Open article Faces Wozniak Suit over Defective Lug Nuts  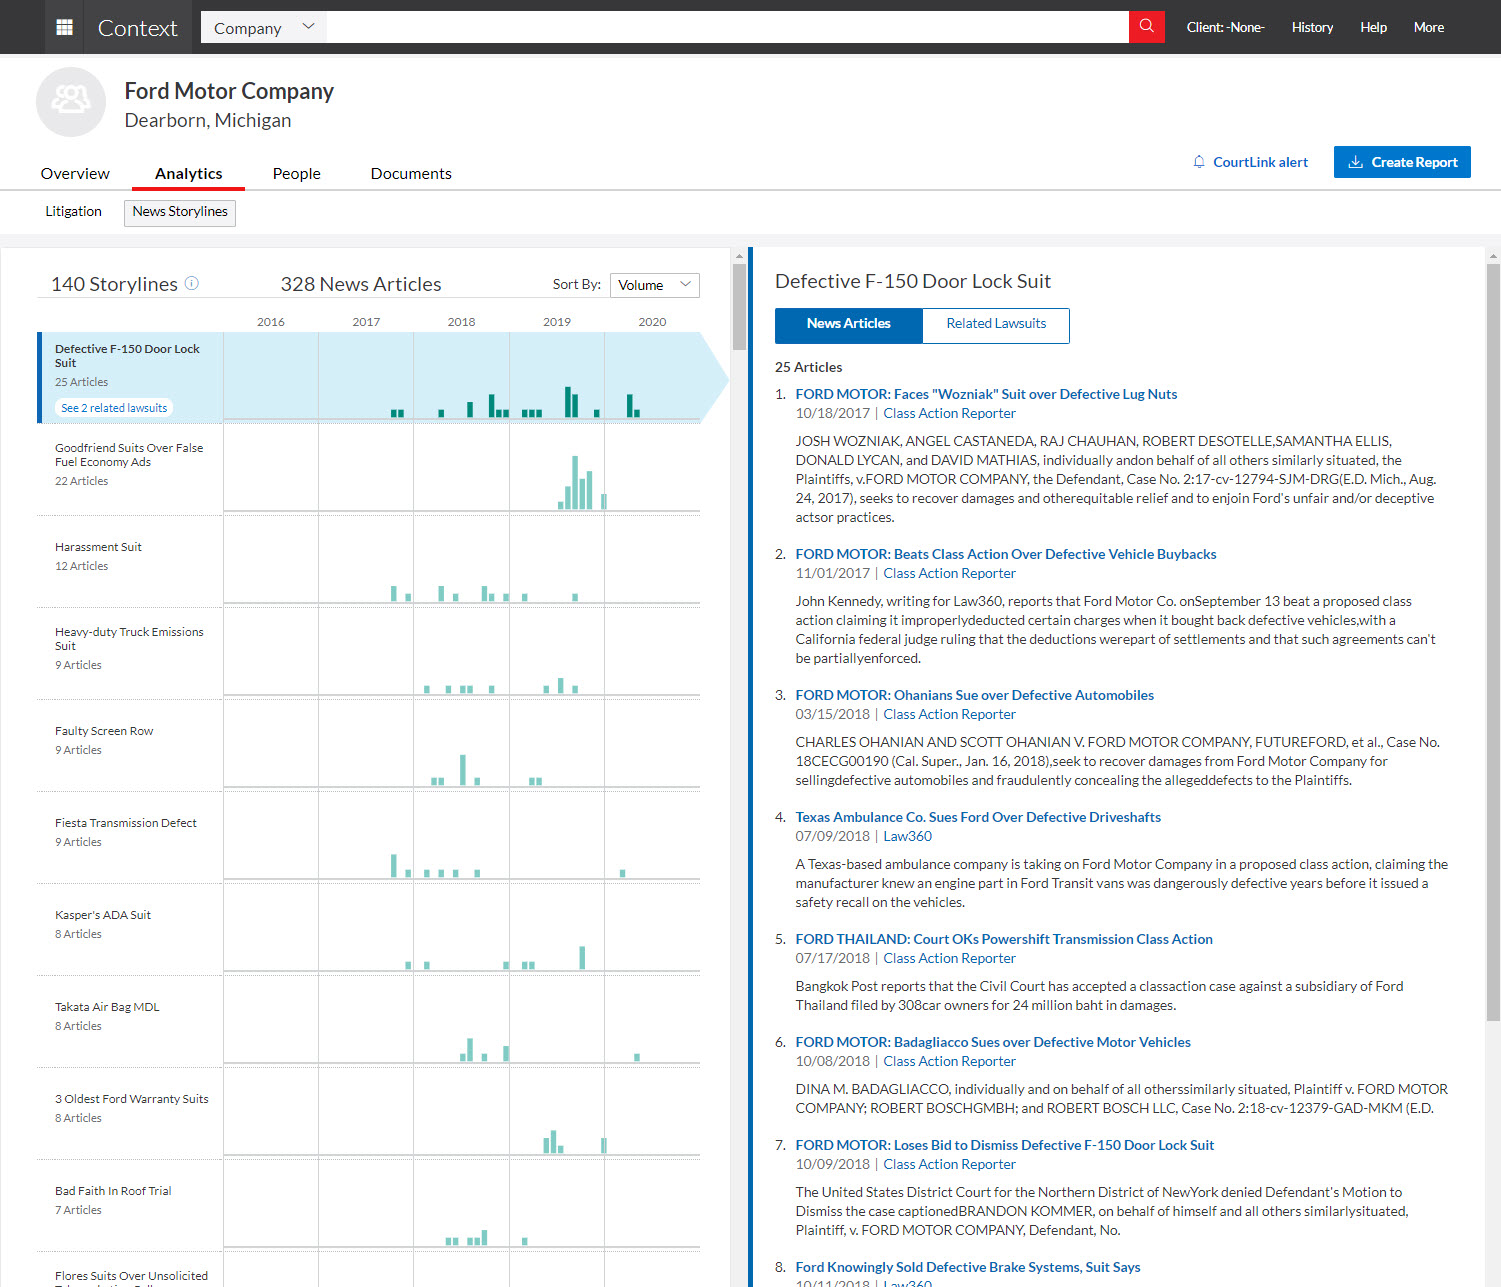click(x=986, y=394)
